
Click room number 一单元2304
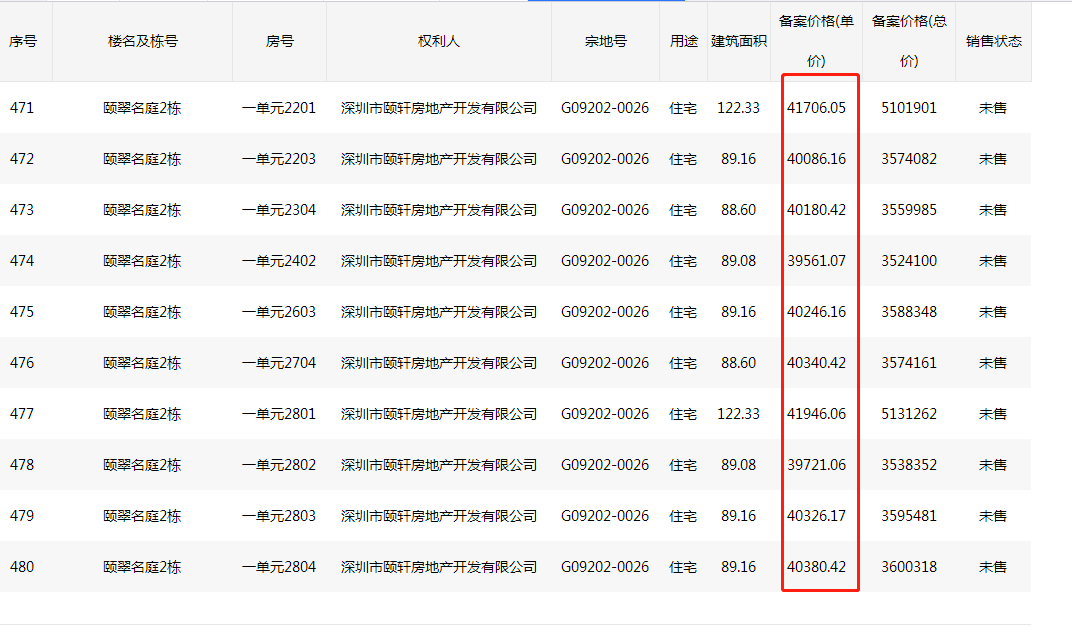[x=279, y=209]
